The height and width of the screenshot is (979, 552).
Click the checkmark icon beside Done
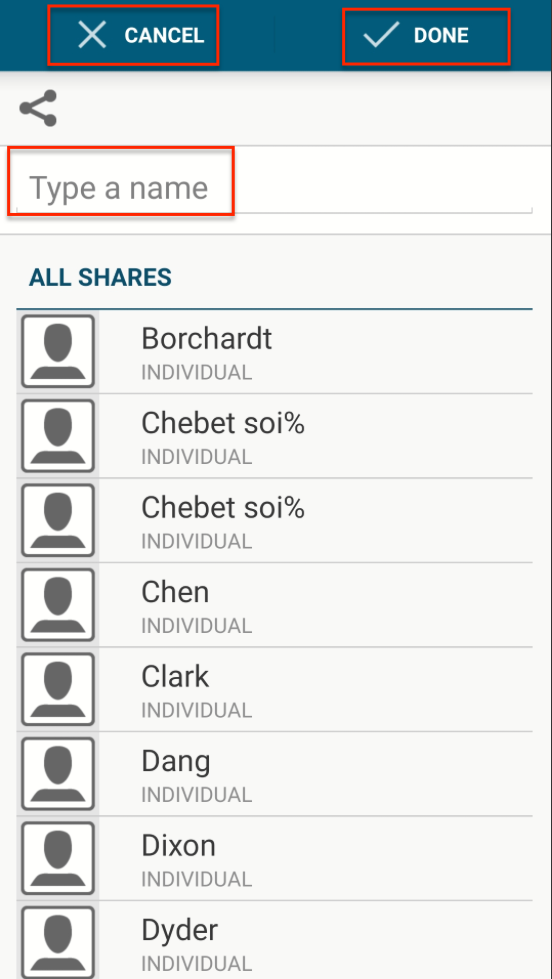[381, 35]
